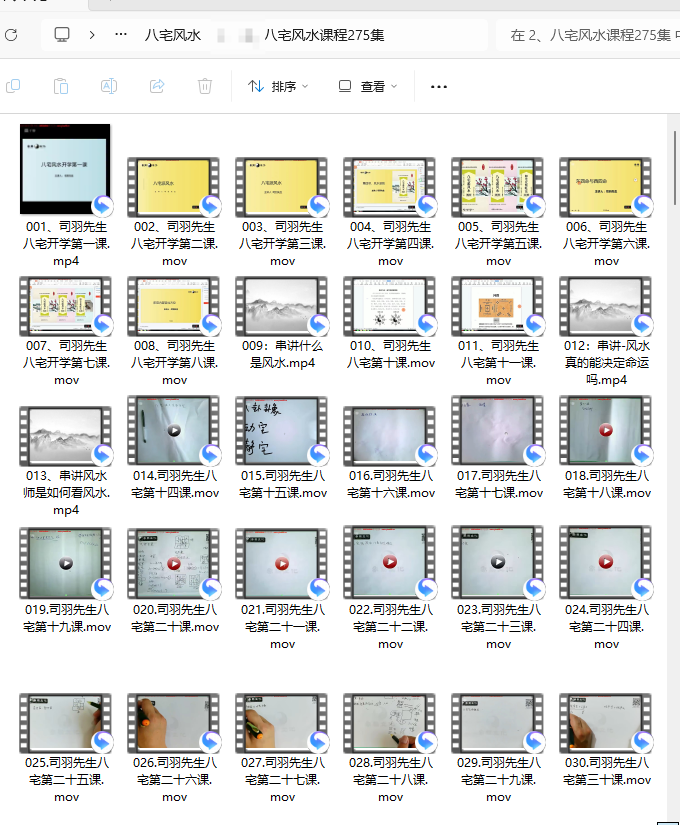Click the Share toolbar icon
The height and width of the screenshot is (825, 680).
point(157,86)
